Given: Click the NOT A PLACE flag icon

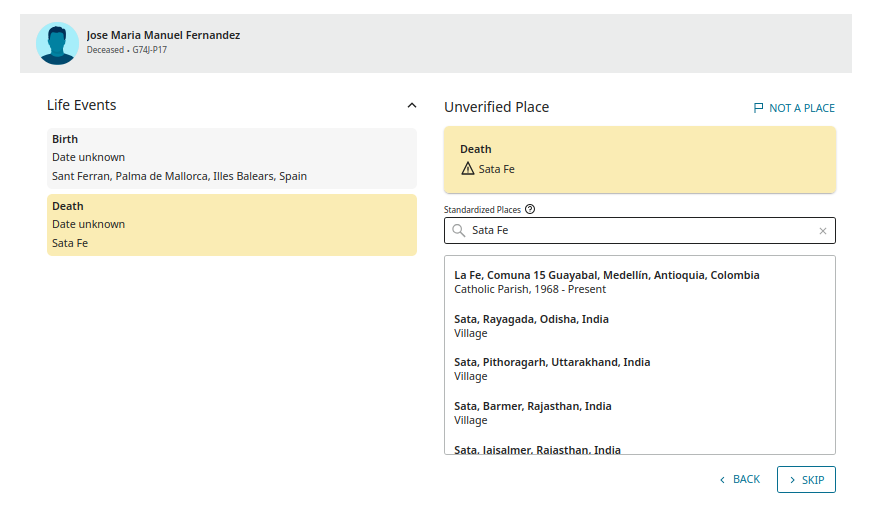Looking at the screenshot, I should 758,108.
